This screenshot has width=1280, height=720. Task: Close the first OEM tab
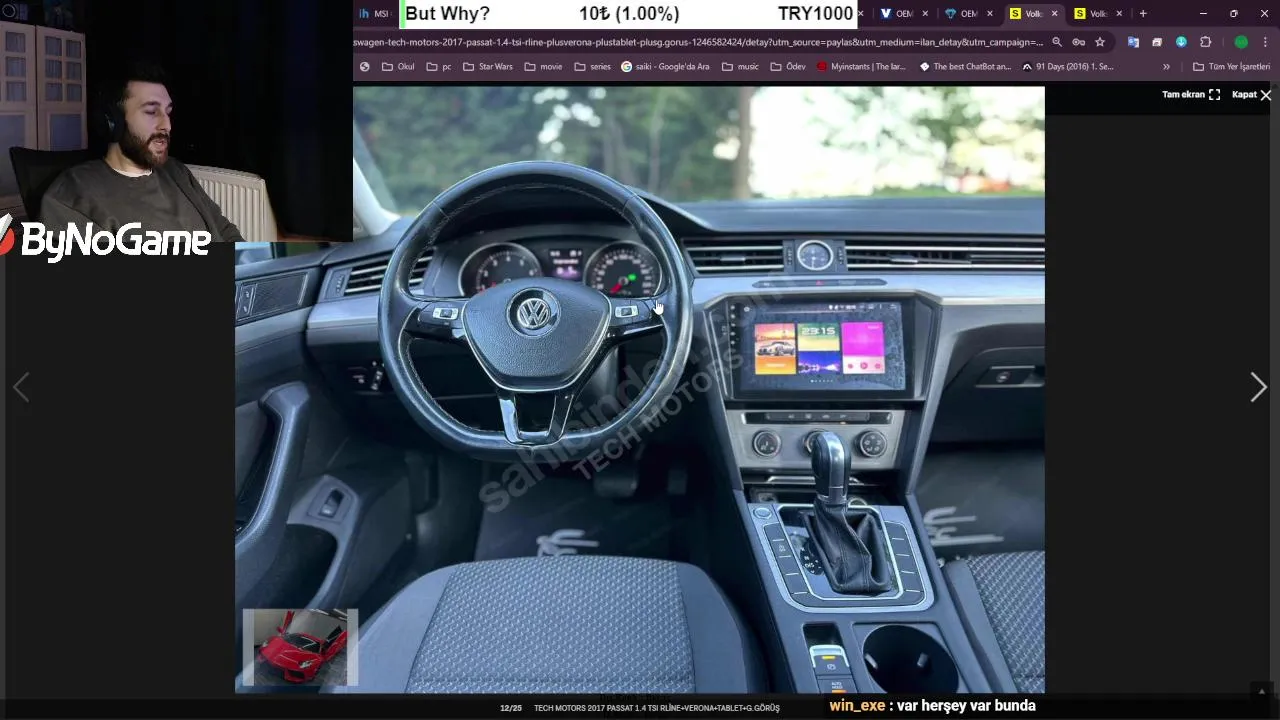(x=925, y=13)
